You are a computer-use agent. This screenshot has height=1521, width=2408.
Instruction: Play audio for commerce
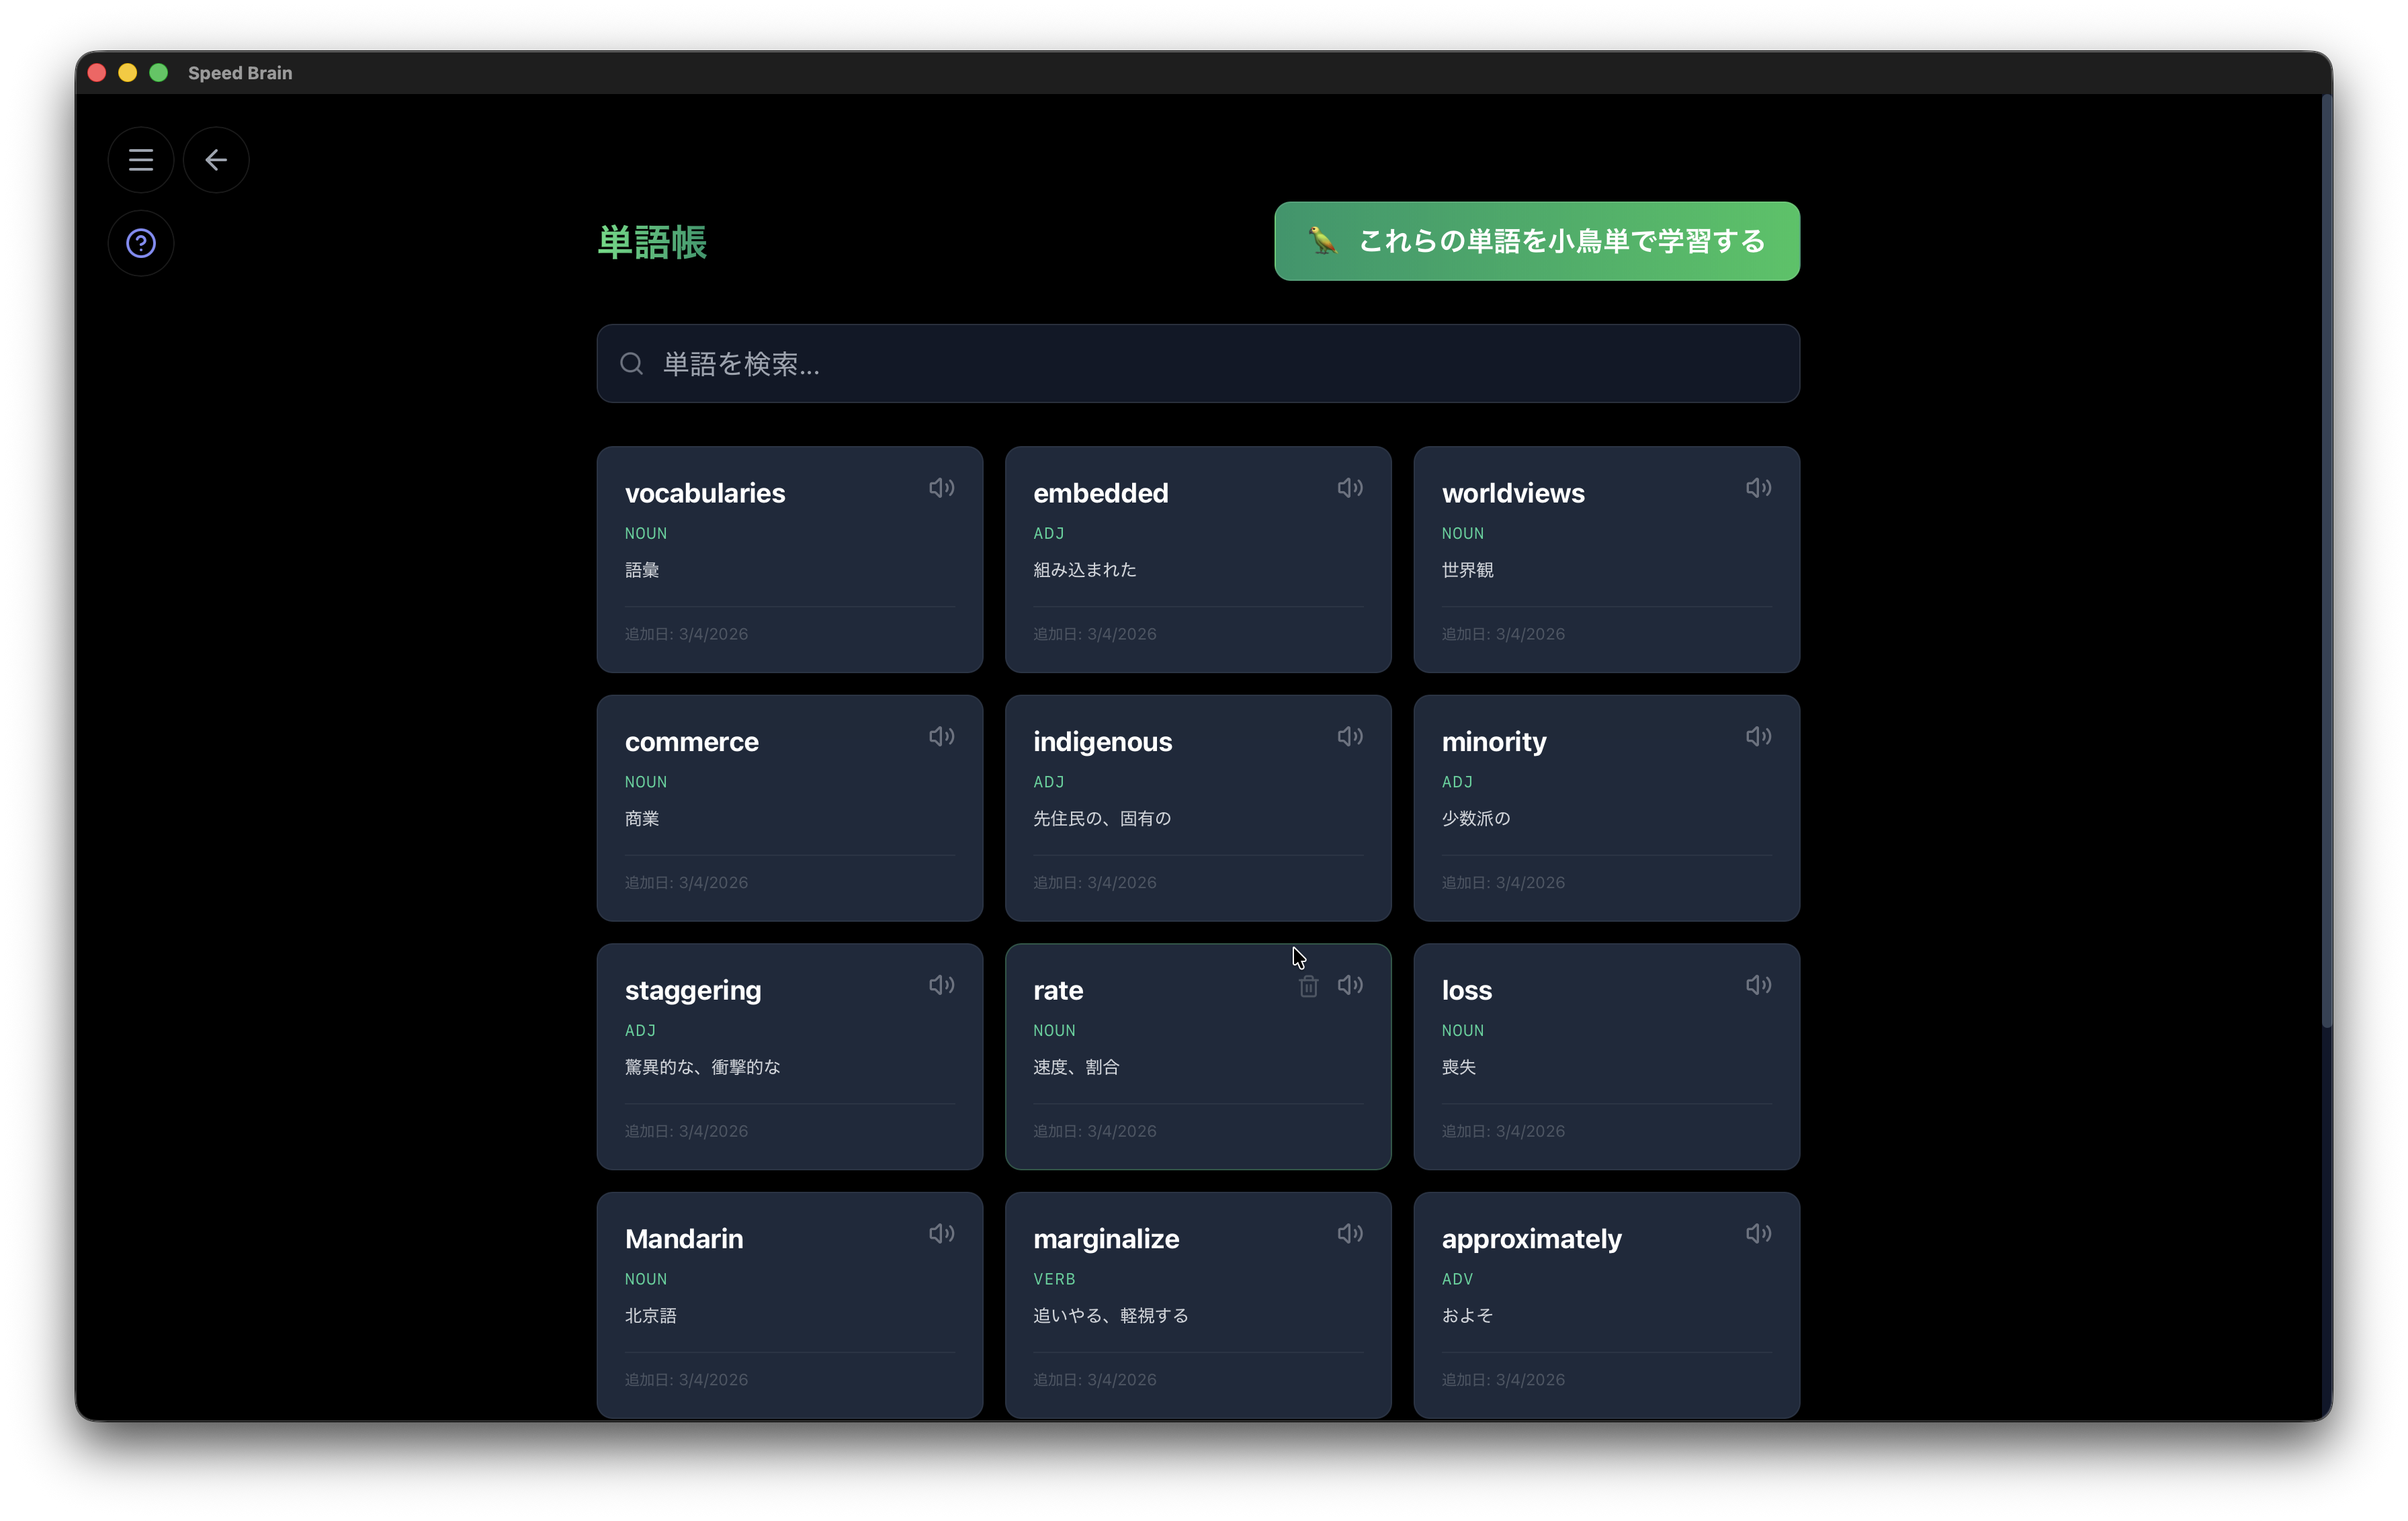click(x=941, y=737)
